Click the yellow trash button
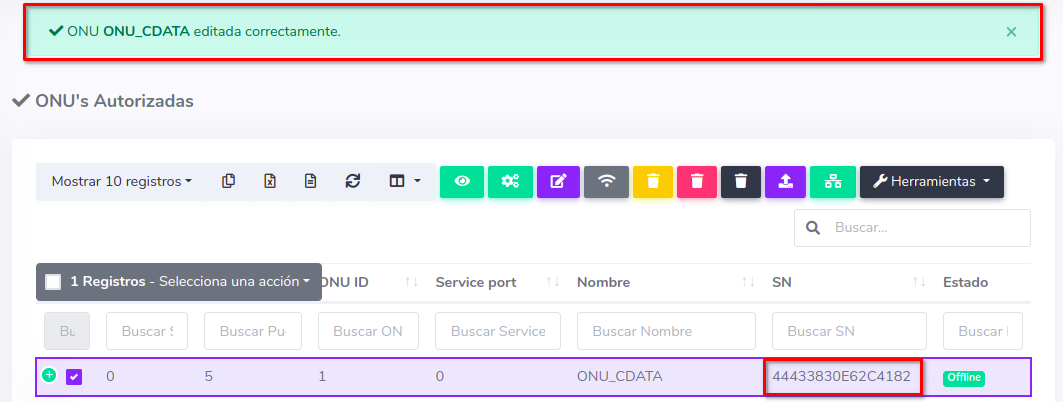The width and height of the screenshot is (1063, 402). pos(653,181)
